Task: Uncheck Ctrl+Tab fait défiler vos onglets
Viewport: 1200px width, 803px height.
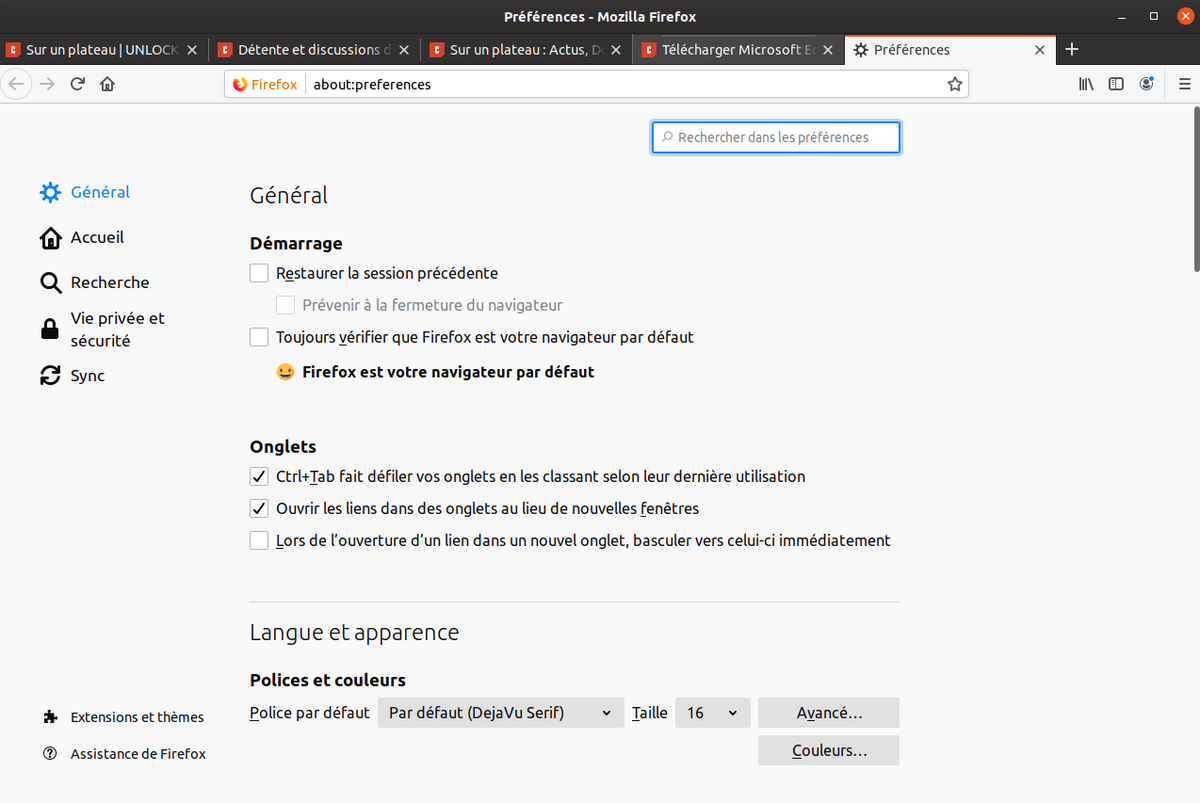Action: (x=259, y=476)
